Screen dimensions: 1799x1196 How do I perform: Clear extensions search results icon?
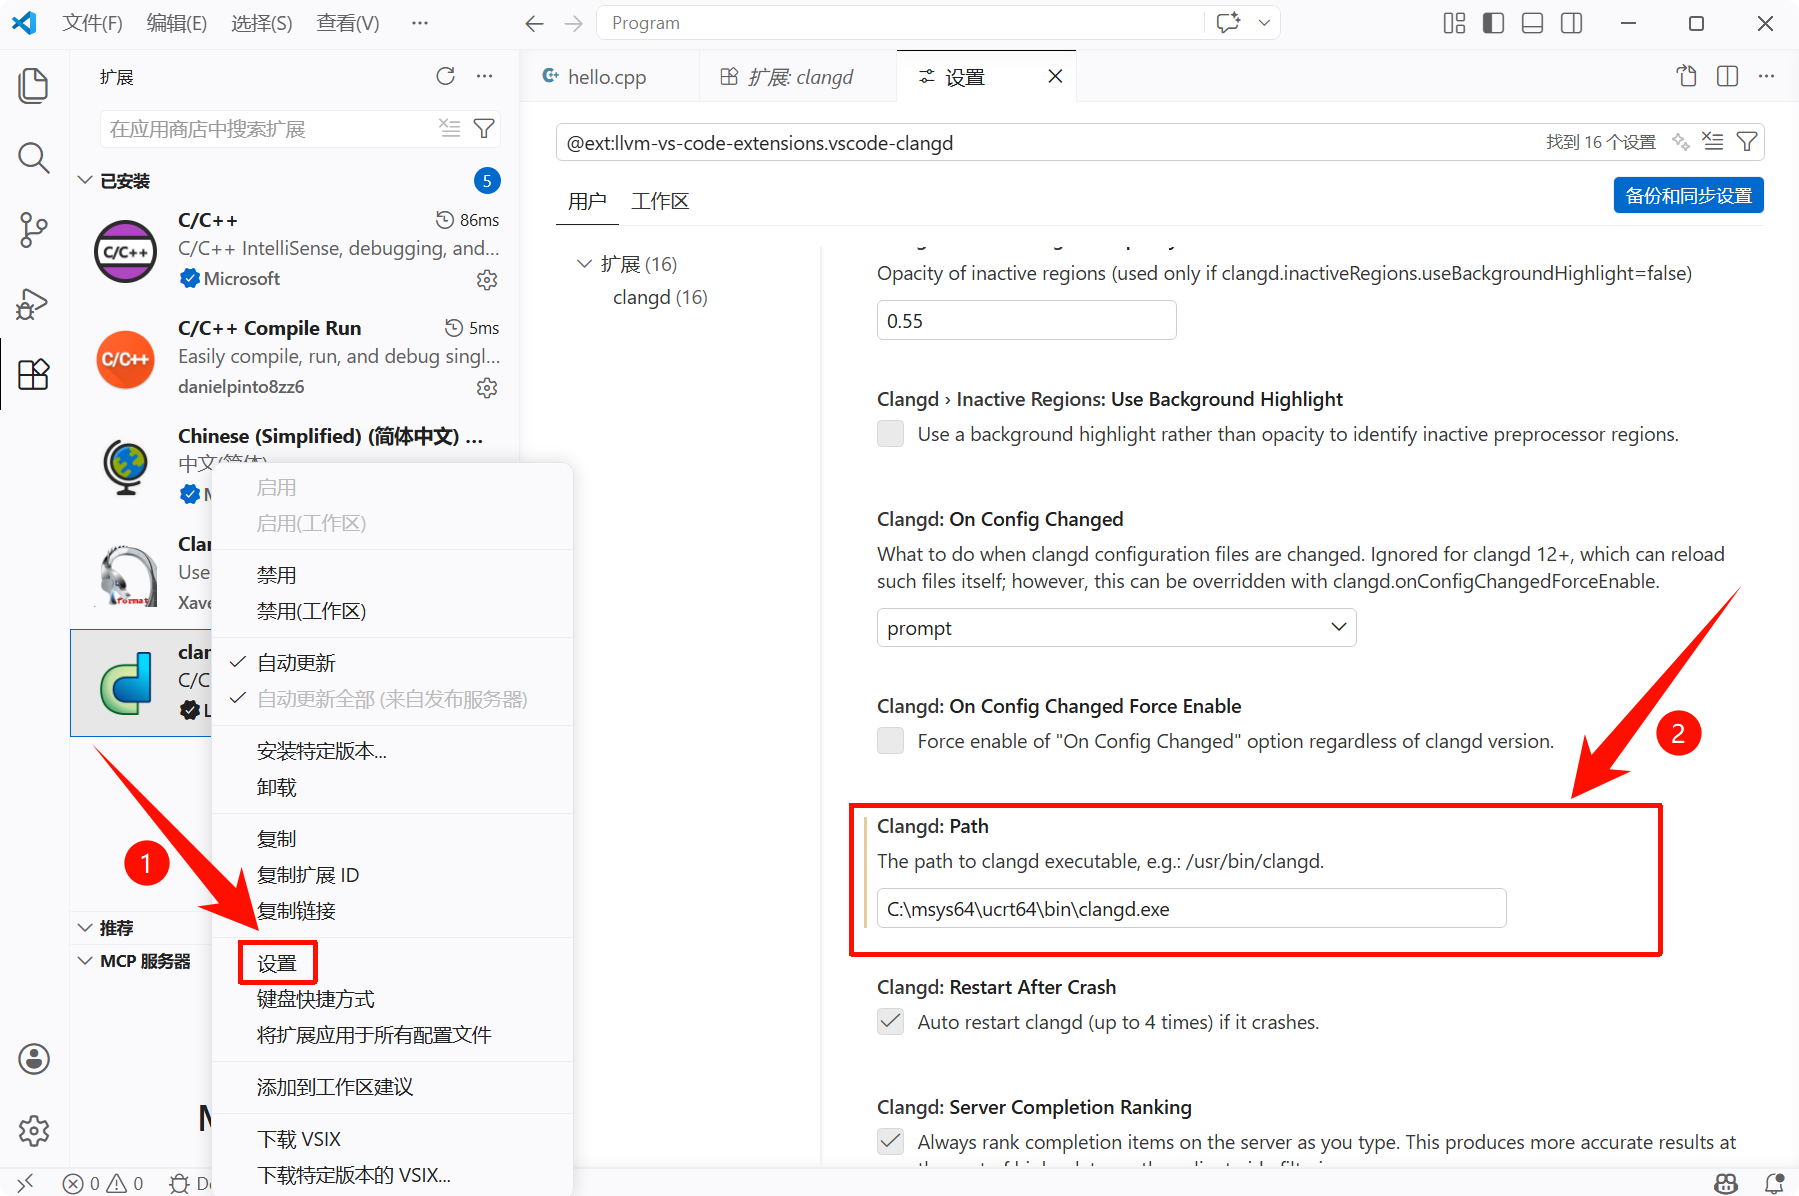click(450, 128)
